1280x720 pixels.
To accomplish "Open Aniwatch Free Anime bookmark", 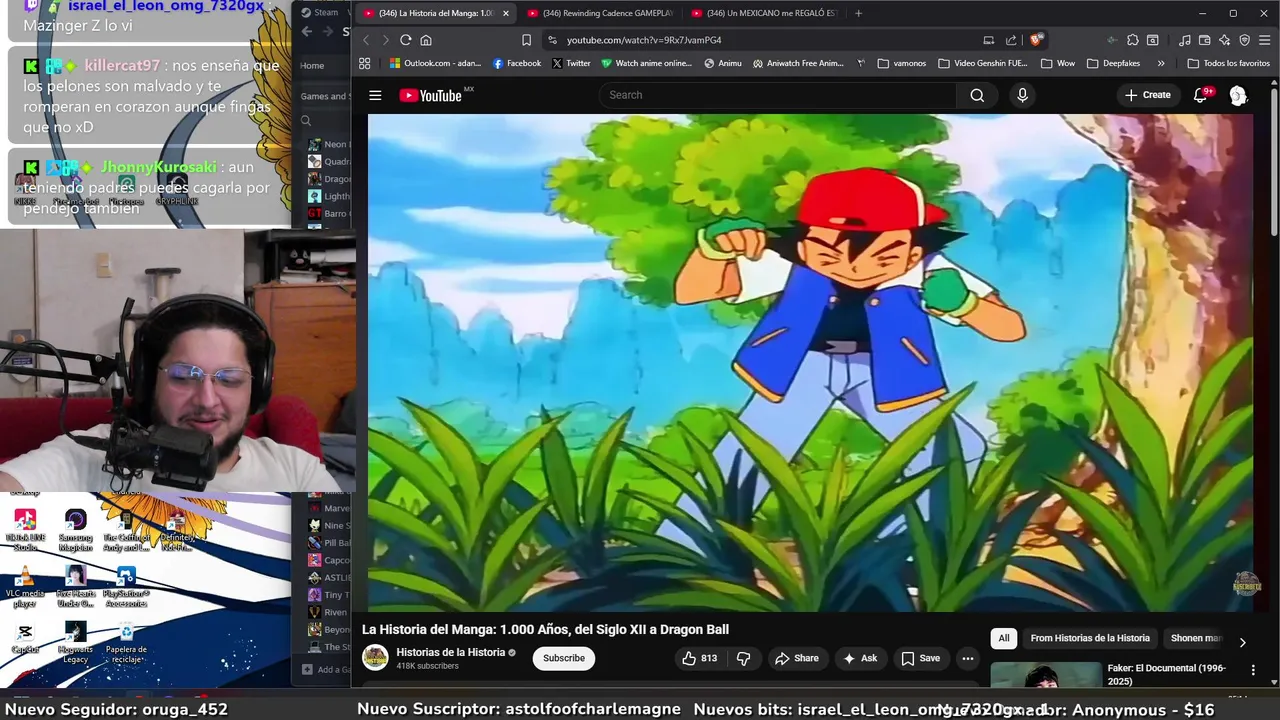I will [x=798, y=63].
